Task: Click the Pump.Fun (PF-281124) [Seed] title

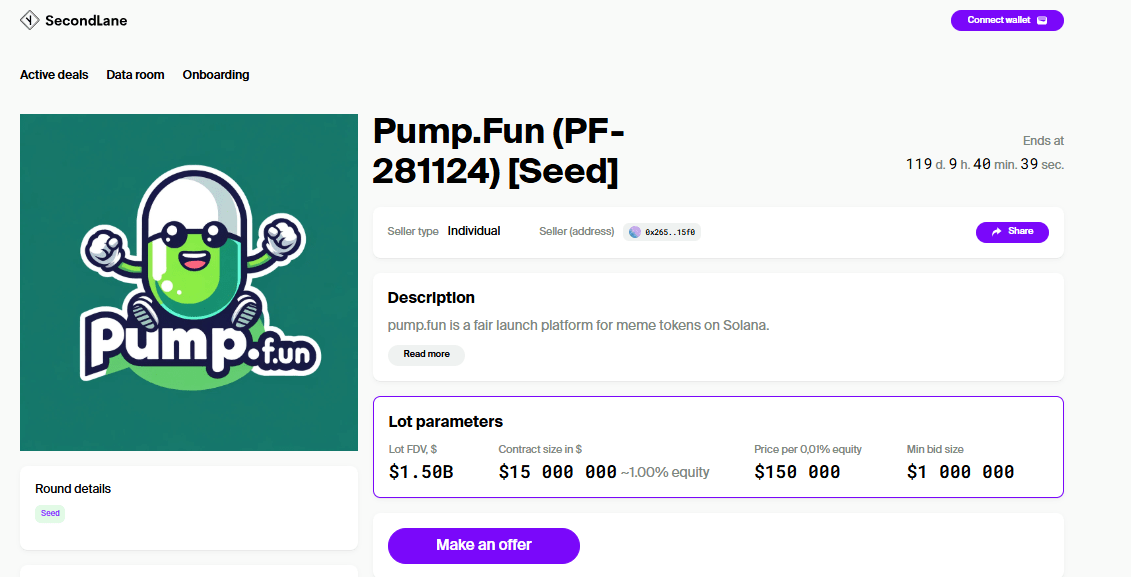Action: tap(498, 151)
